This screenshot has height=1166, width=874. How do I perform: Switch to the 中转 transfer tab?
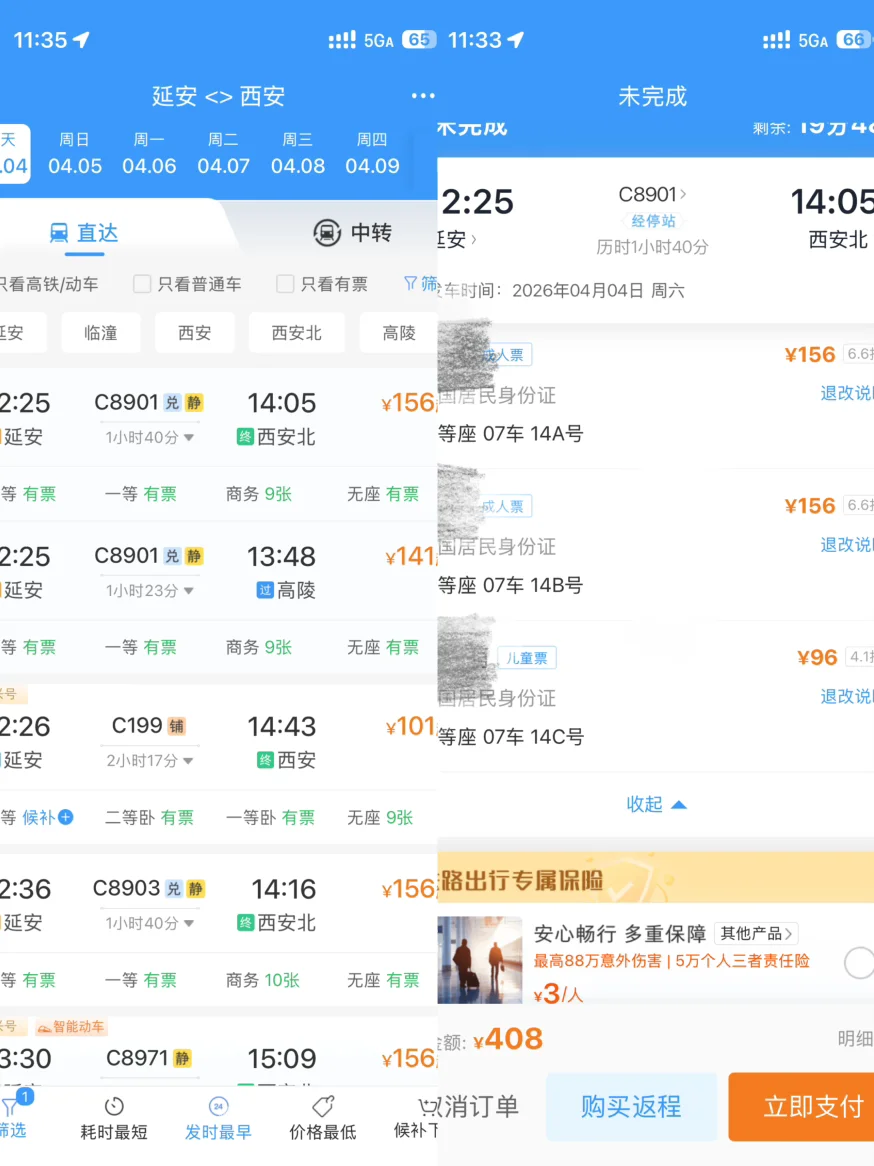pos(352,233)
